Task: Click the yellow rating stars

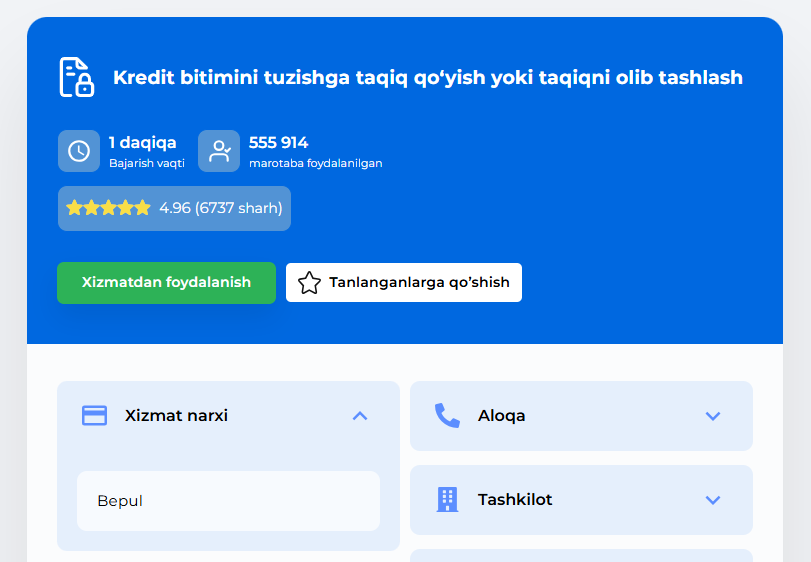Action: (108, 208)
